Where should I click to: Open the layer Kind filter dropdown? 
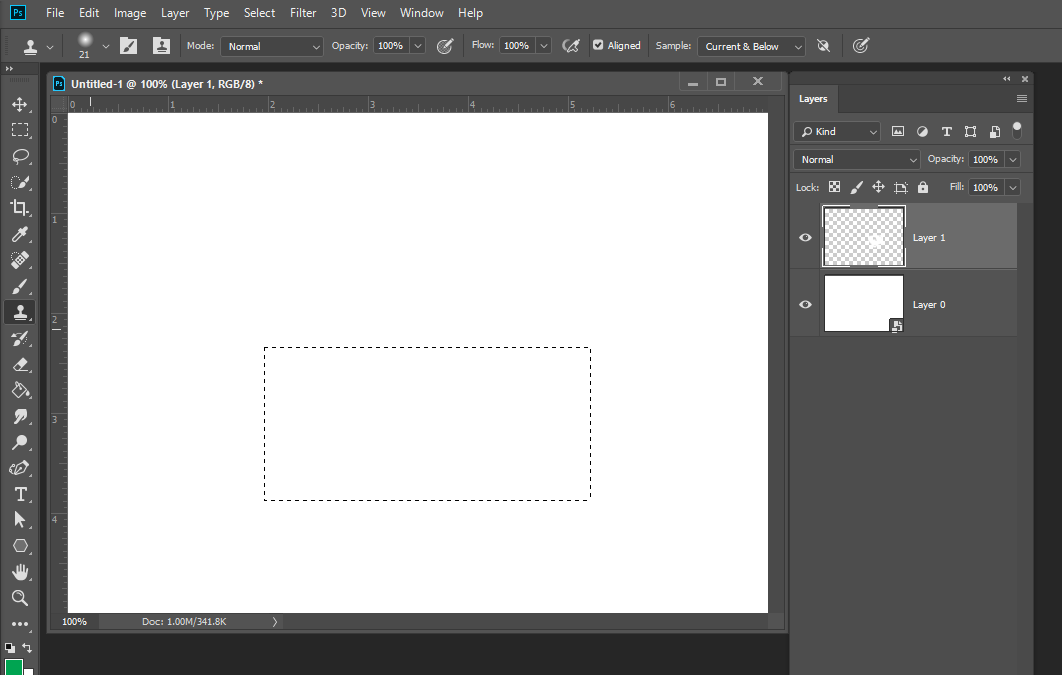[x=837, y=131]
